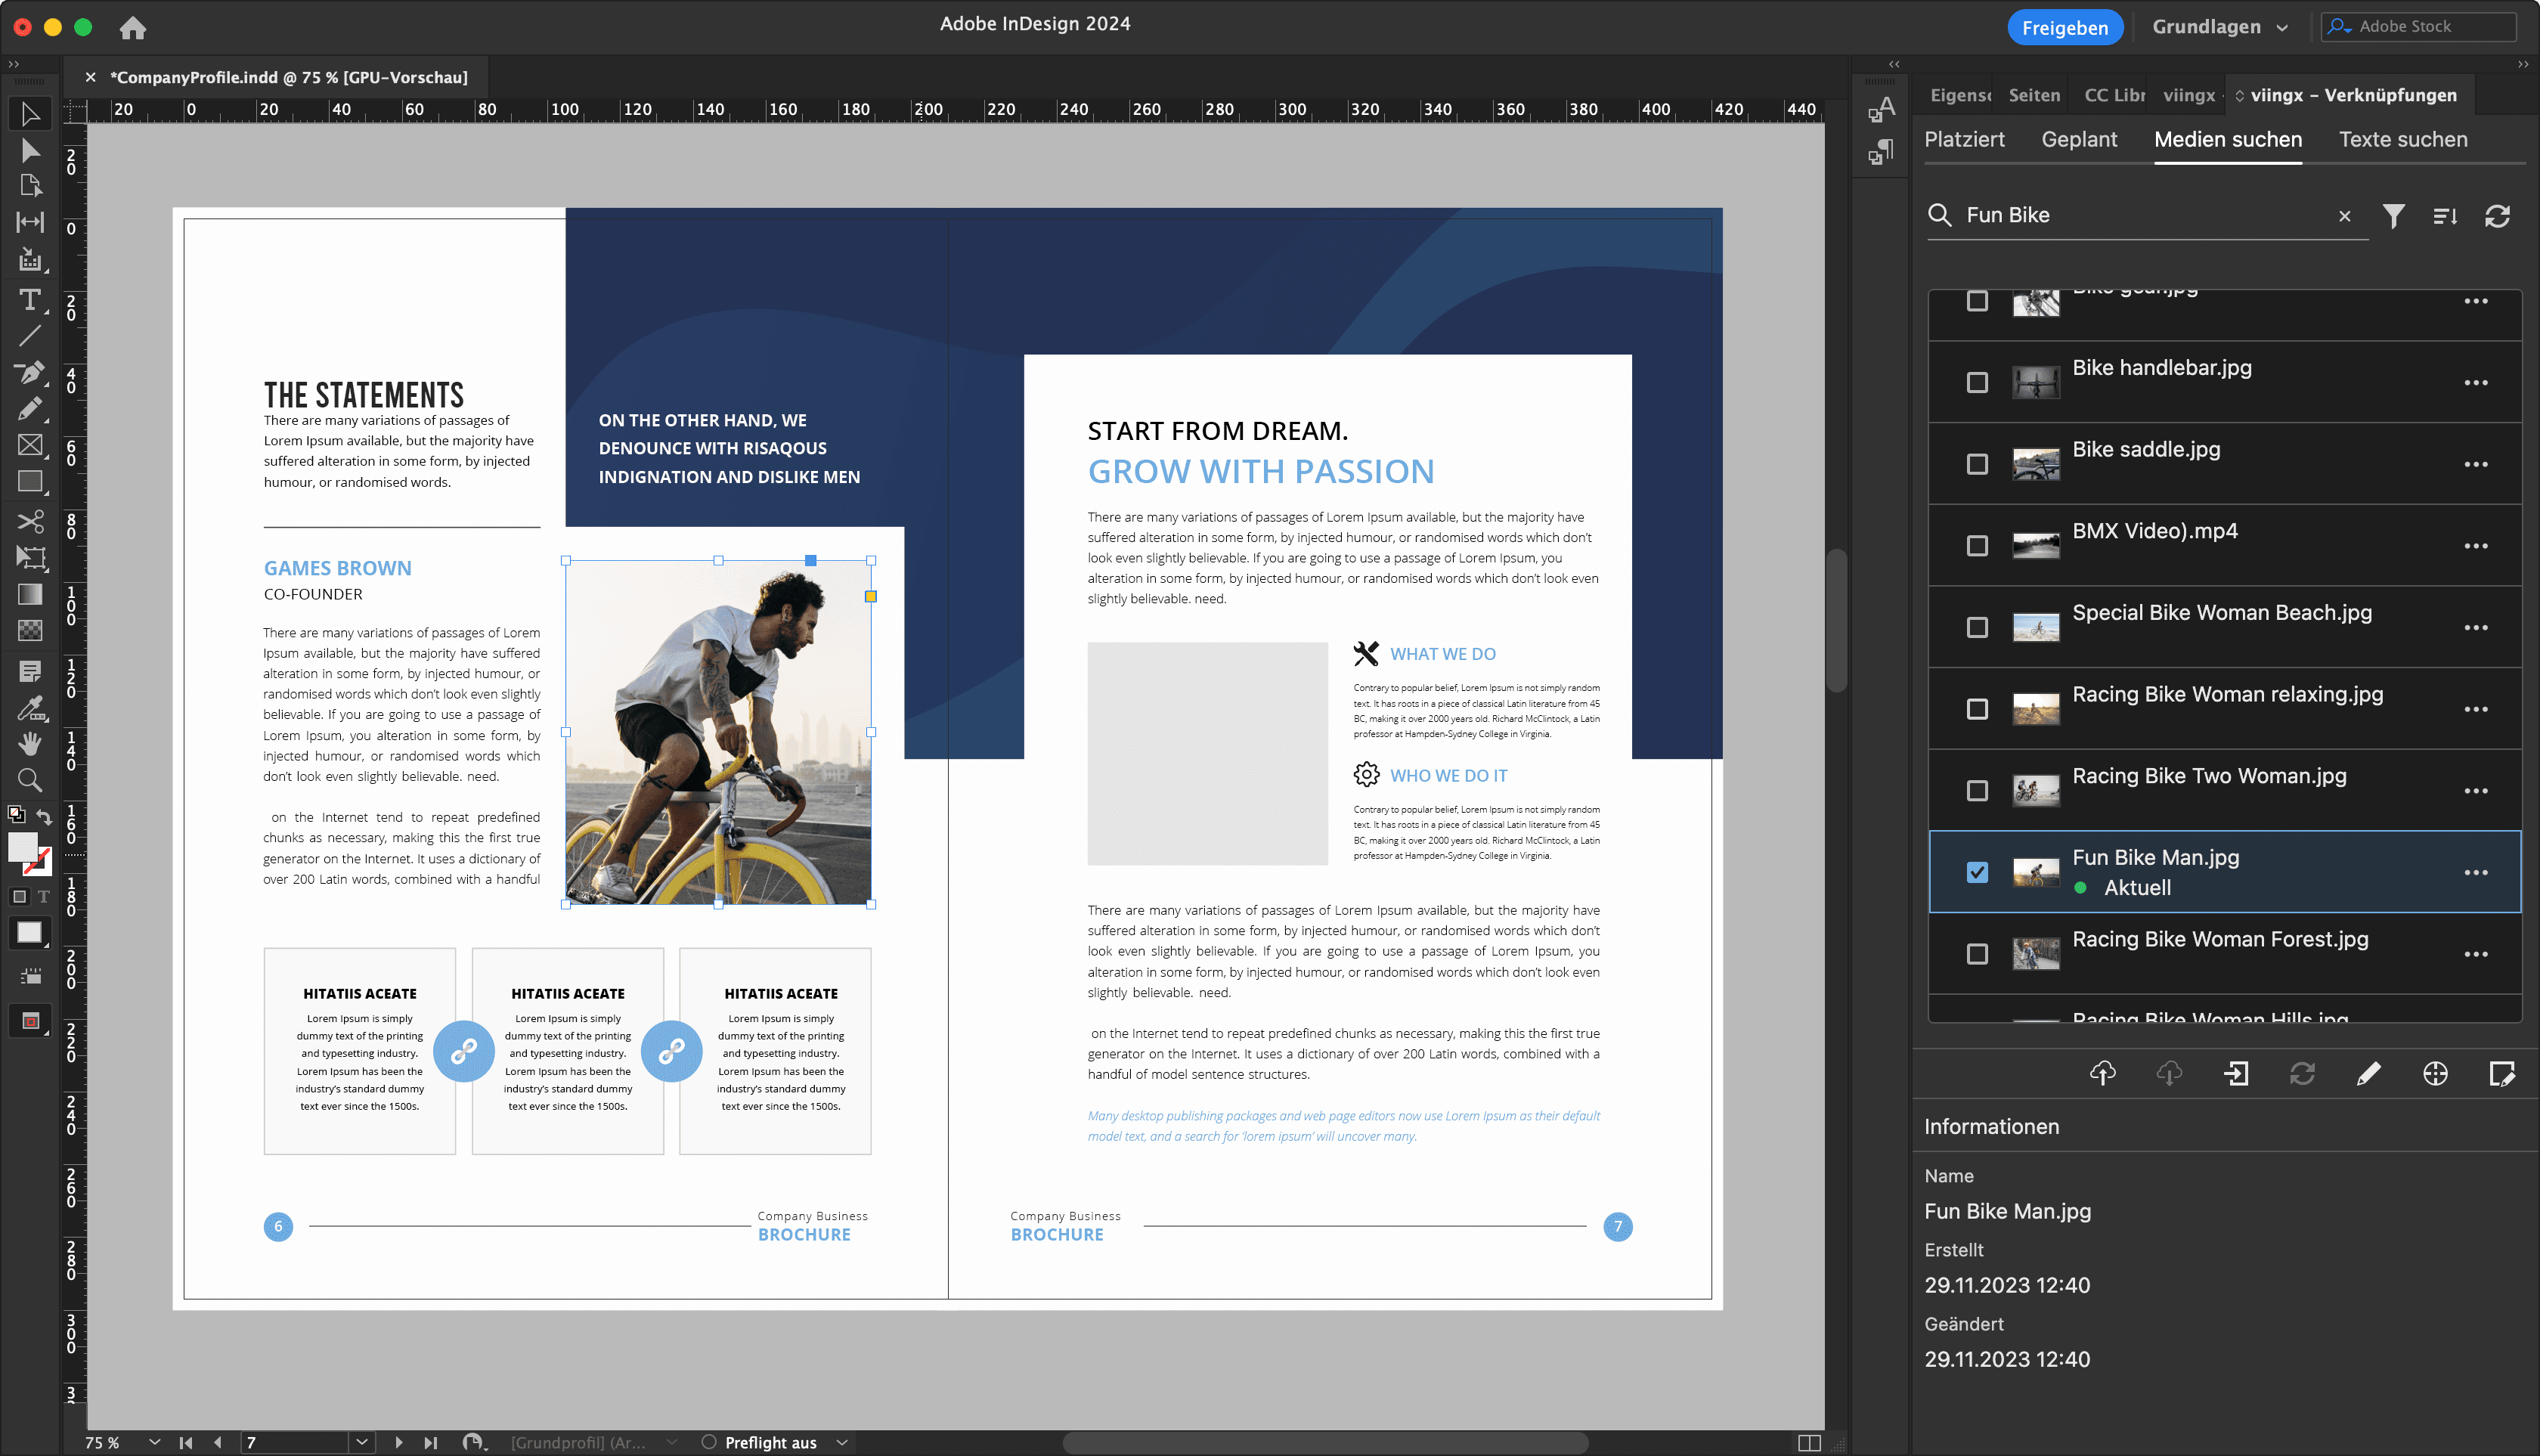Click the fill color swatch in toolbar
This screenshot has height=1456, width=2540.
coord(22,847)
